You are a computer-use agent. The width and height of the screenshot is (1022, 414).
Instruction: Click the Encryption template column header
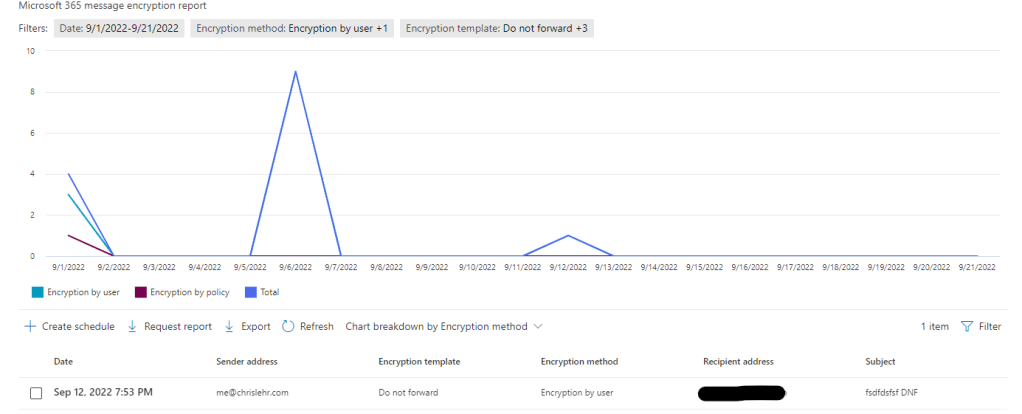click(x=419, y=361)
